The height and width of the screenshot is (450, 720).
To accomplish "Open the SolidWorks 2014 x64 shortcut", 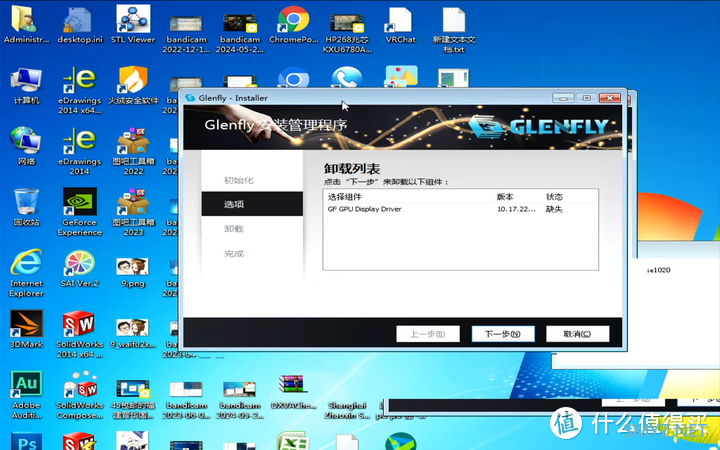I will [x=79, y=334].
